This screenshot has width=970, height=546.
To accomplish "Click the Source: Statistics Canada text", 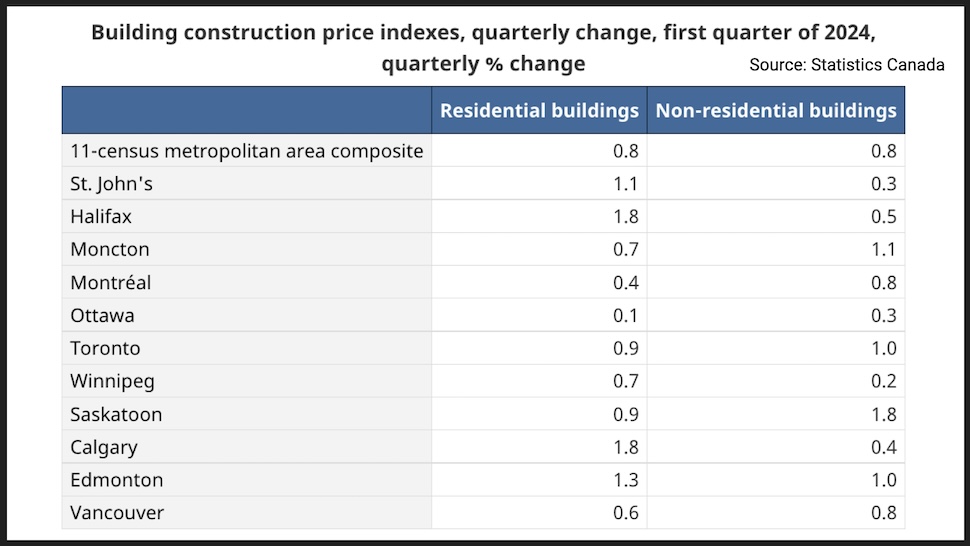I will [846, 65].
